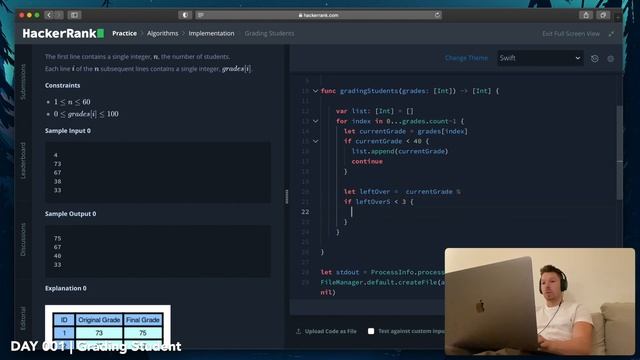Open the privacy shield icon beside the address bar
The height and width of the screenshot is (360, 640).
(x=185, y=15)
